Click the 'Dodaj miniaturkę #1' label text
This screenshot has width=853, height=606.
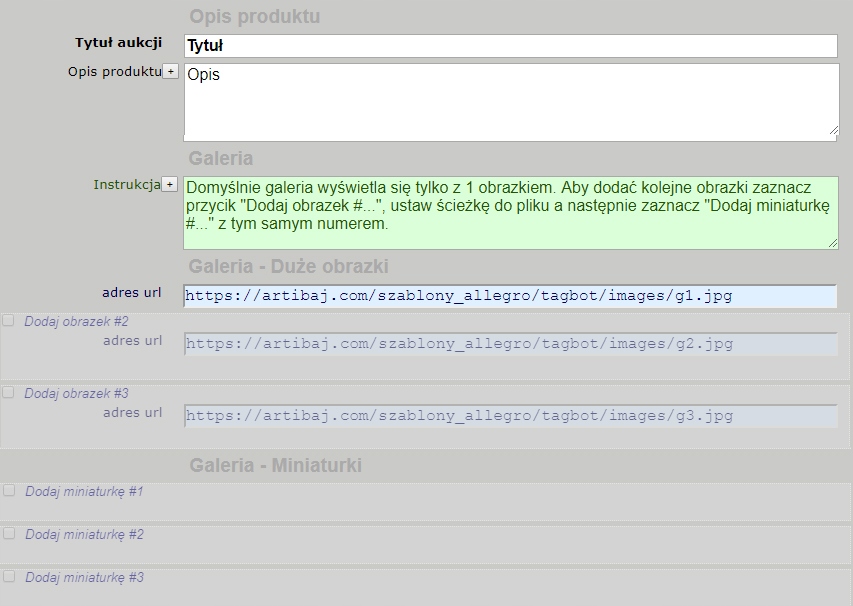84,492
